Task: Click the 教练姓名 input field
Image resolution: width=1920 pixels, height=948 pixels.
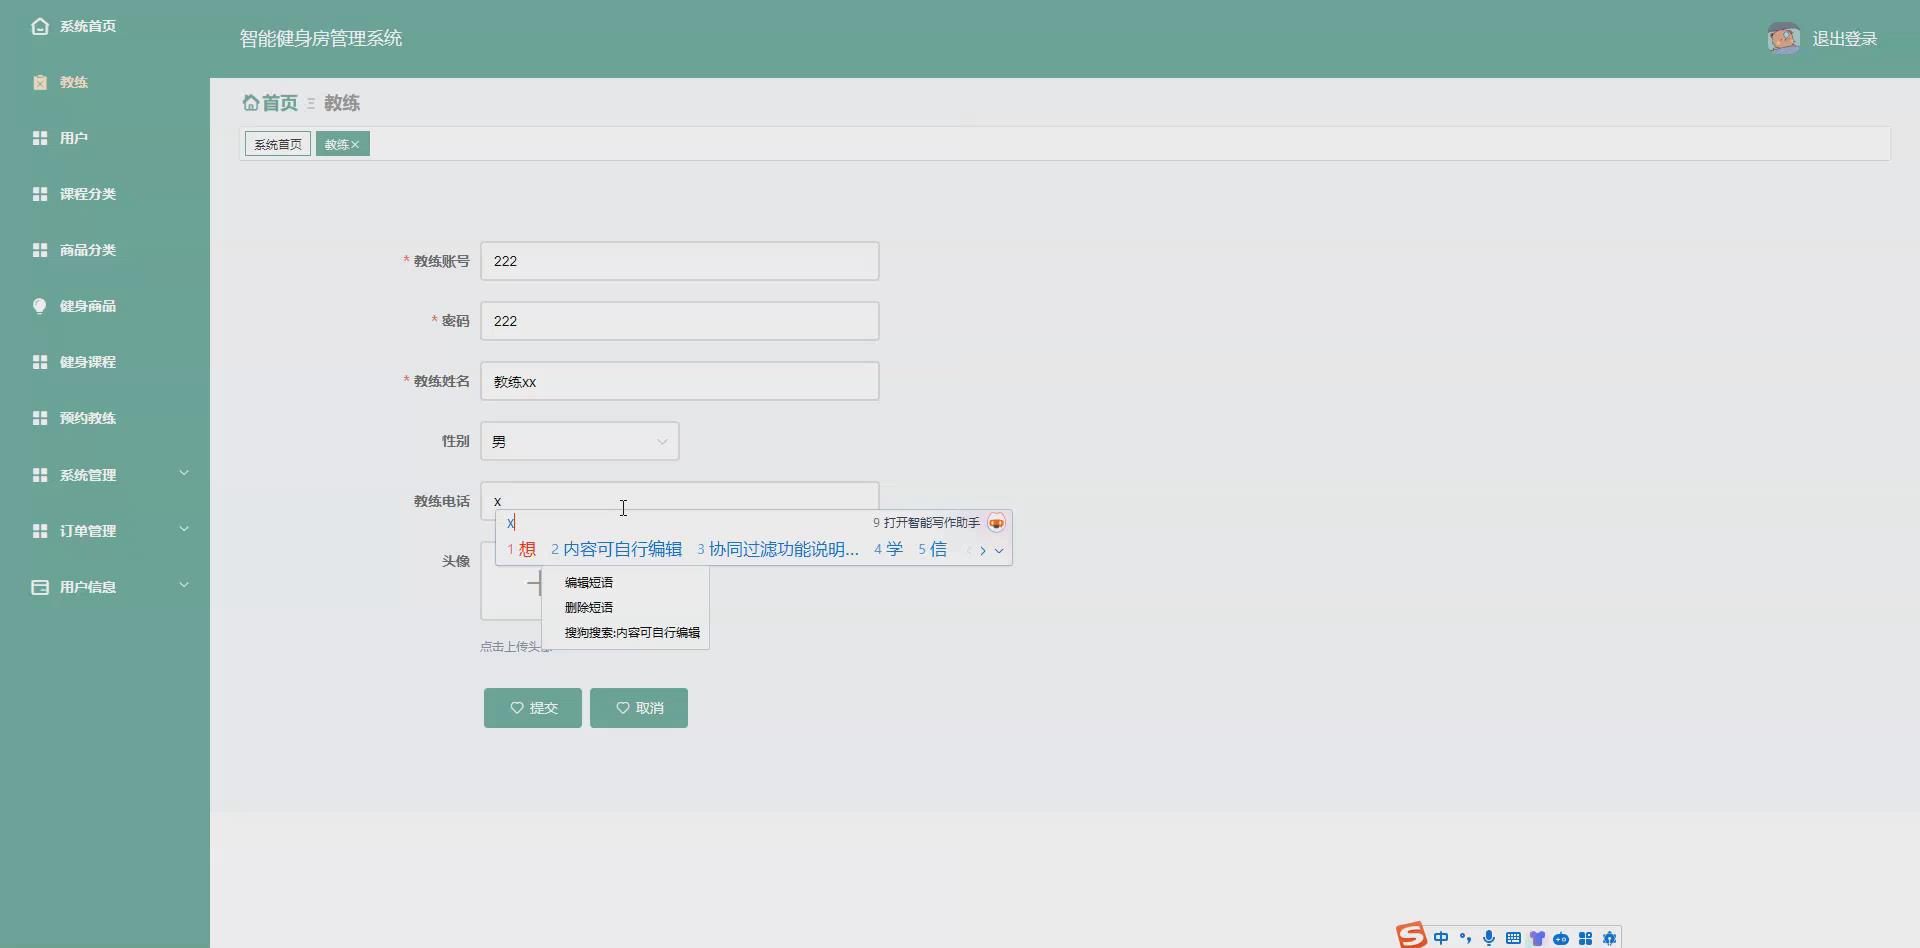Action: pyautogui.click(x=680, y=381)
